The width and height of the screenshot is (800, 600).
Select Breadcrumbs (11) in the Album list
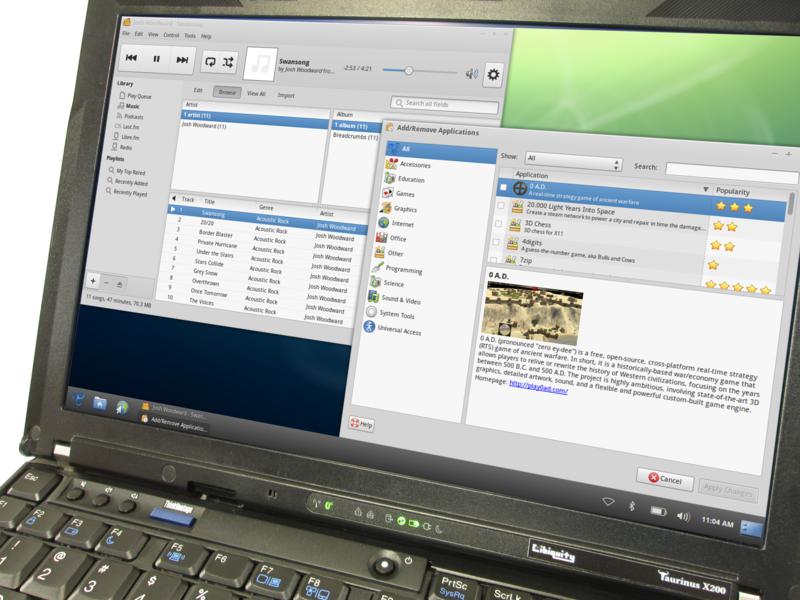point(357,136)
